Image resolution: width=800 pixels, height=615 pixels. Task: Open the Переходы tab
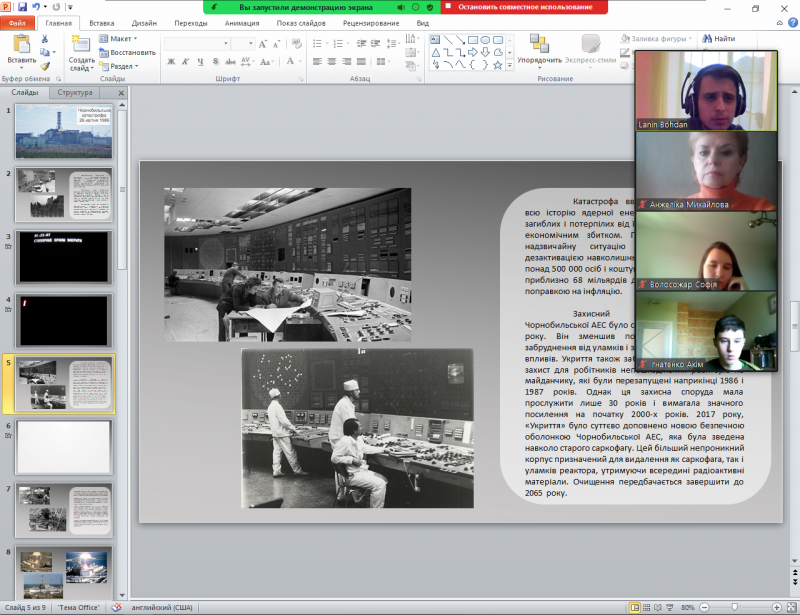pos(191,23)
